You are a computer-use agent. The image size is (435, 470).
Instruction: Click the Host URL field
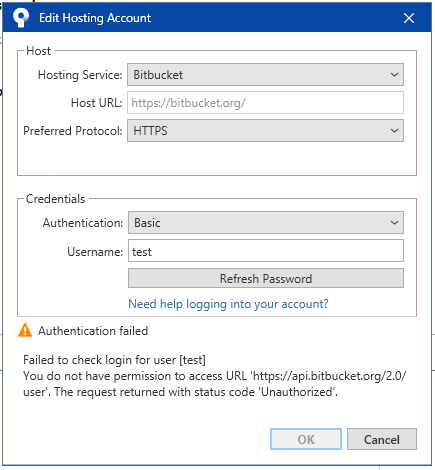click(x=265, y=103)
